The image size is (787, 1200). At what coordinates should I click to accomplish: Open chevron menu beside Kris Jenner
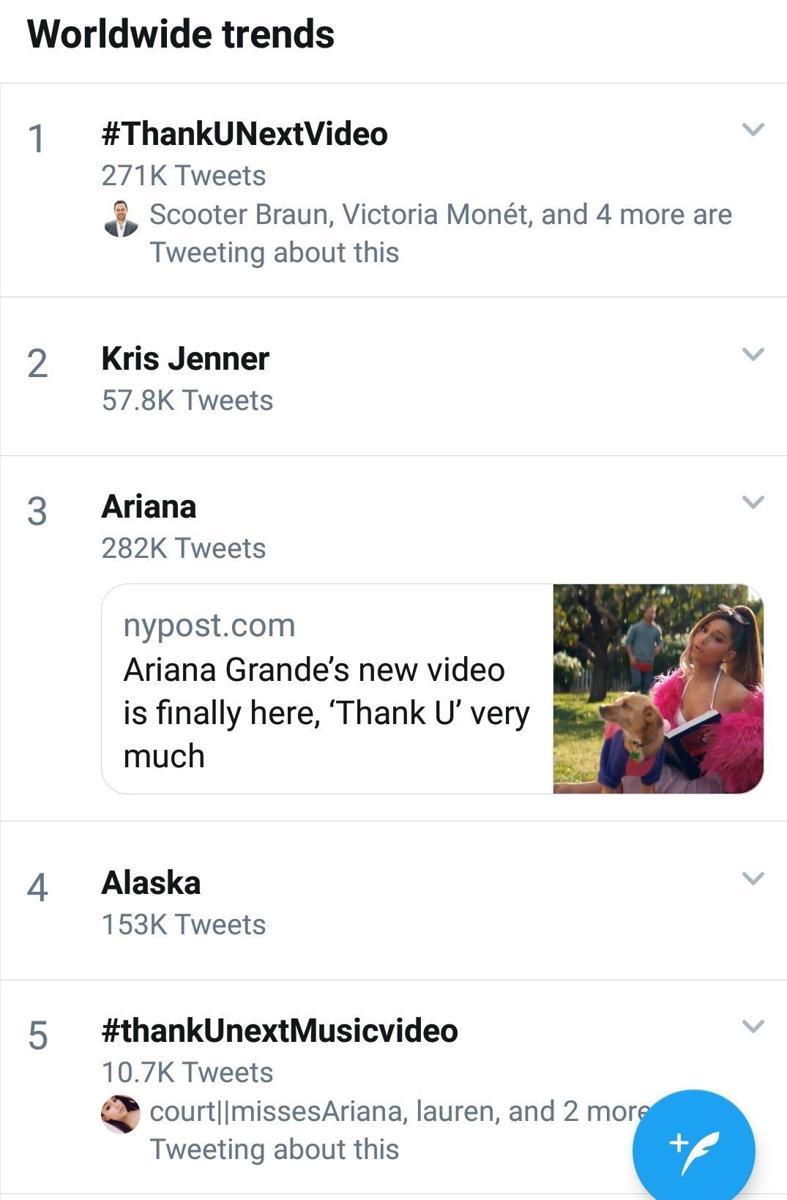(753, 354)
